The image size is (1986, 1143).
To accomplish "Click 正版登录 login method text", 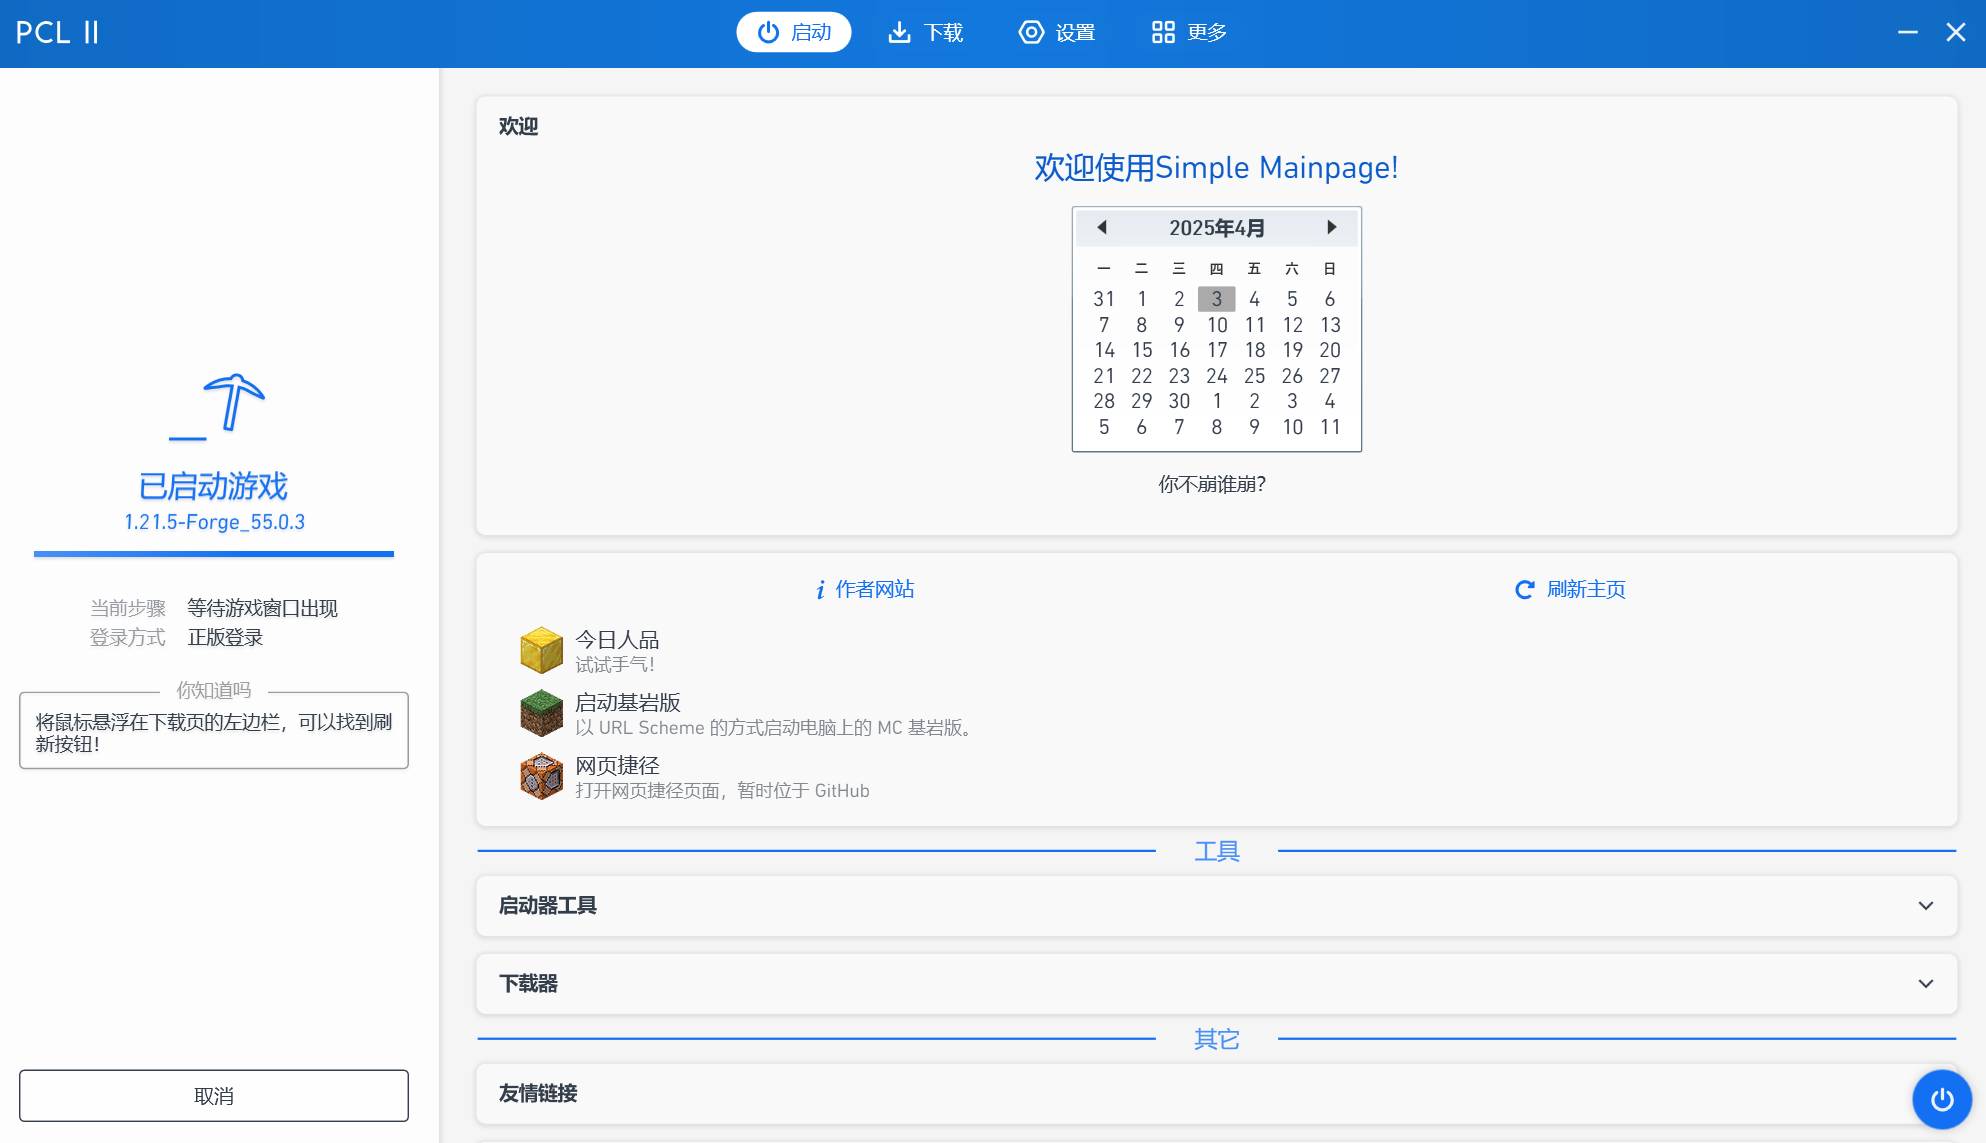I will coord(225,637).
